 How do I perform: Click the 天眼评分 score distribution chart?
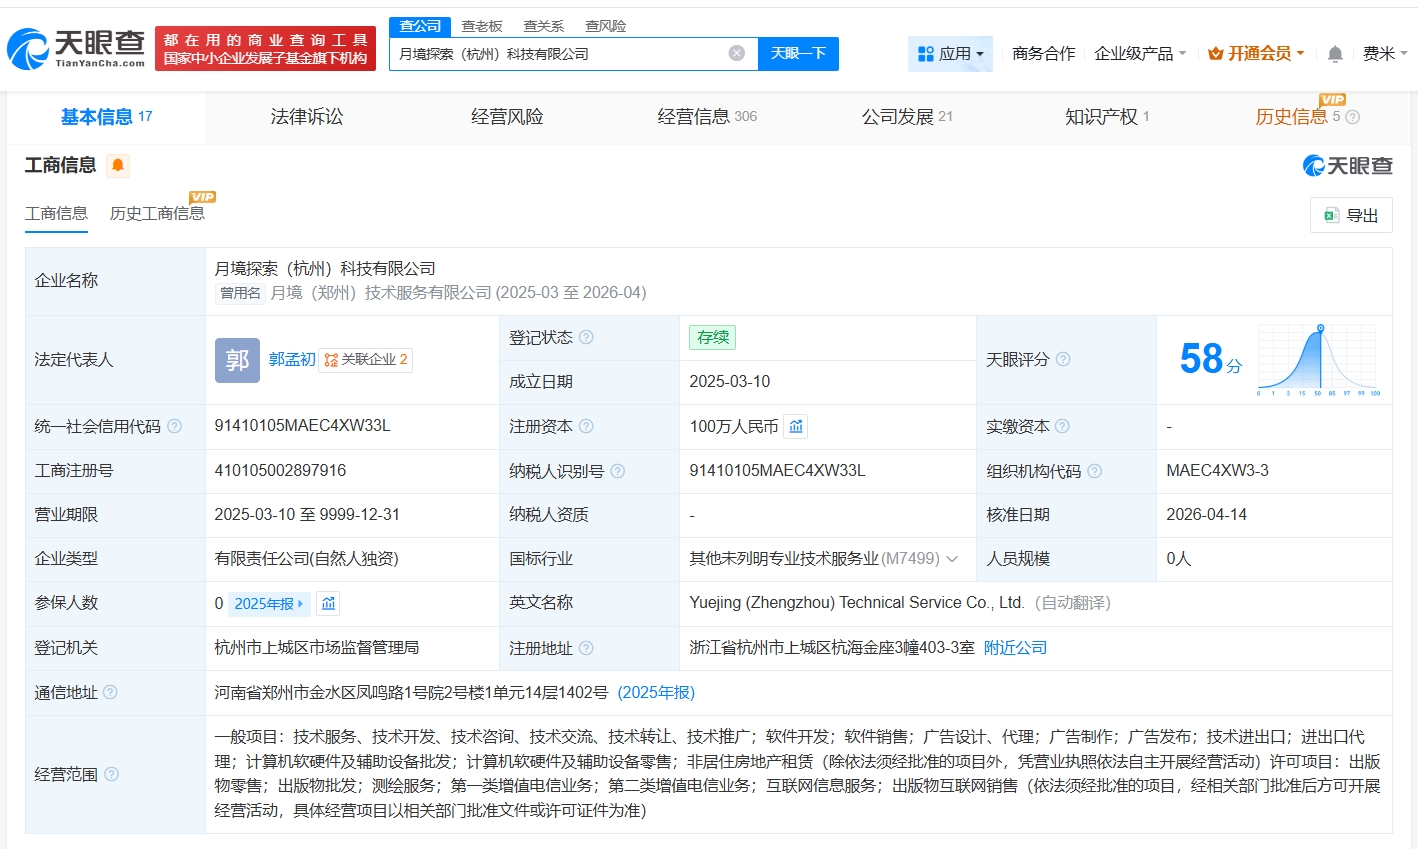[1316, 360]
